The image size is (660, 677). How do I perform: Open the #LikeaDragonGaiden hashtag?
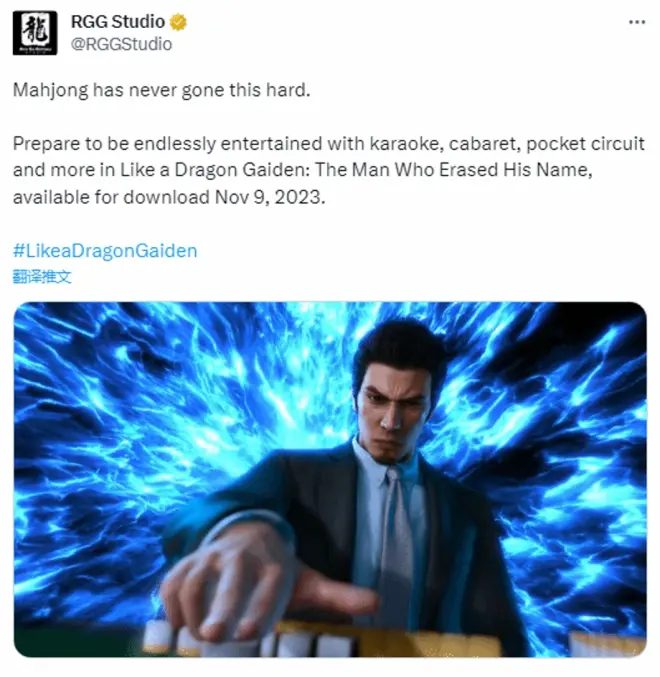pos(105,251)
